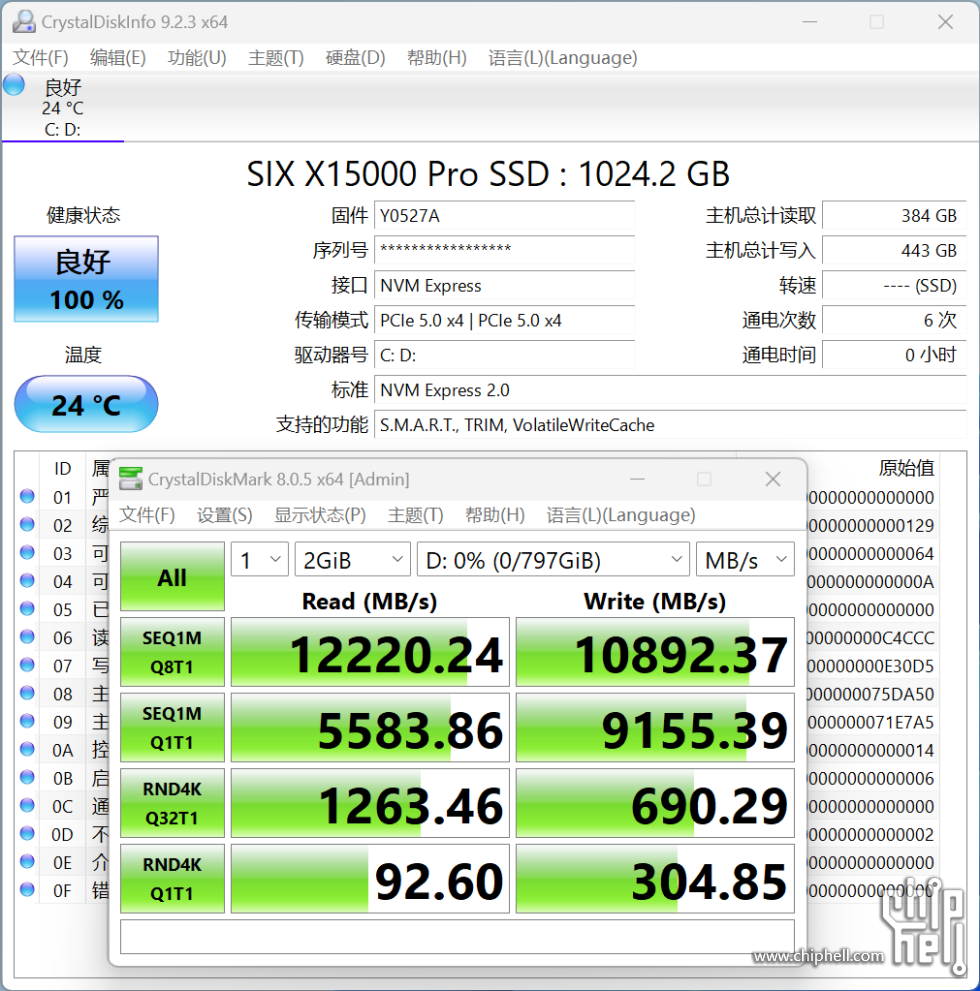Click the blue status dot for attribute 0A
This screenshot has width=980, height=991.
(x=27, y=750)
